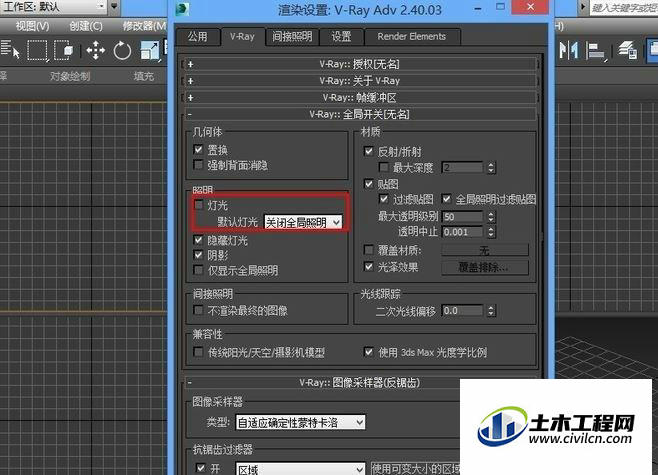Activate the Select and Rotate tool
The width and height of the screenshot is (658, 475).
[123, 51]
